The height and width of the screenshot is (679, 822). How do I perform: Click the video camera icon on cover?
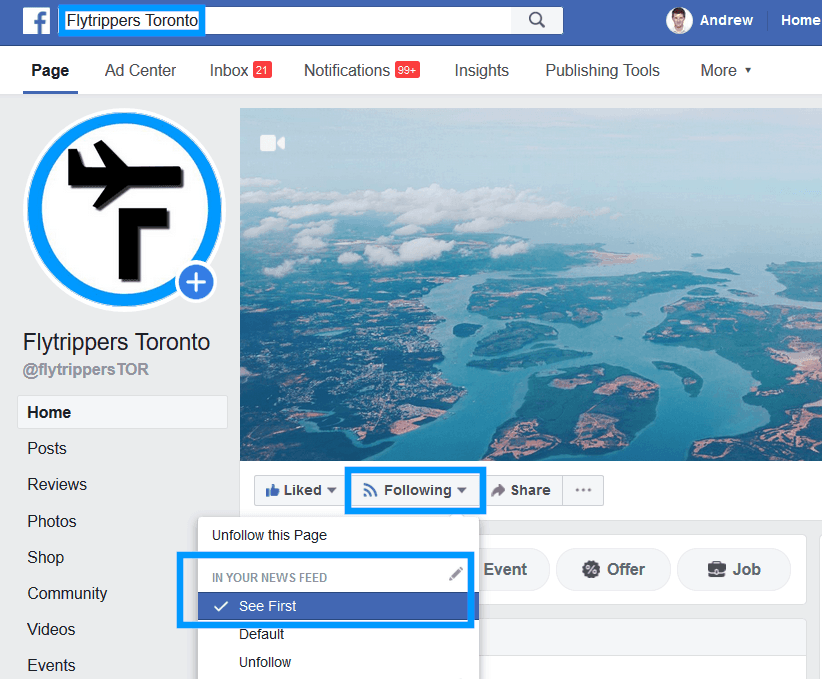(x=273, y=143)
